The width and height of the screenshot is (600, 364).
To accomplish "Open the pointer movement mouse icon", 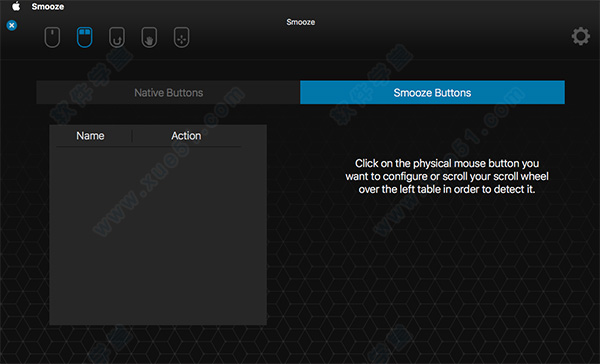I will pyautogui.click(x=181, y=38).
